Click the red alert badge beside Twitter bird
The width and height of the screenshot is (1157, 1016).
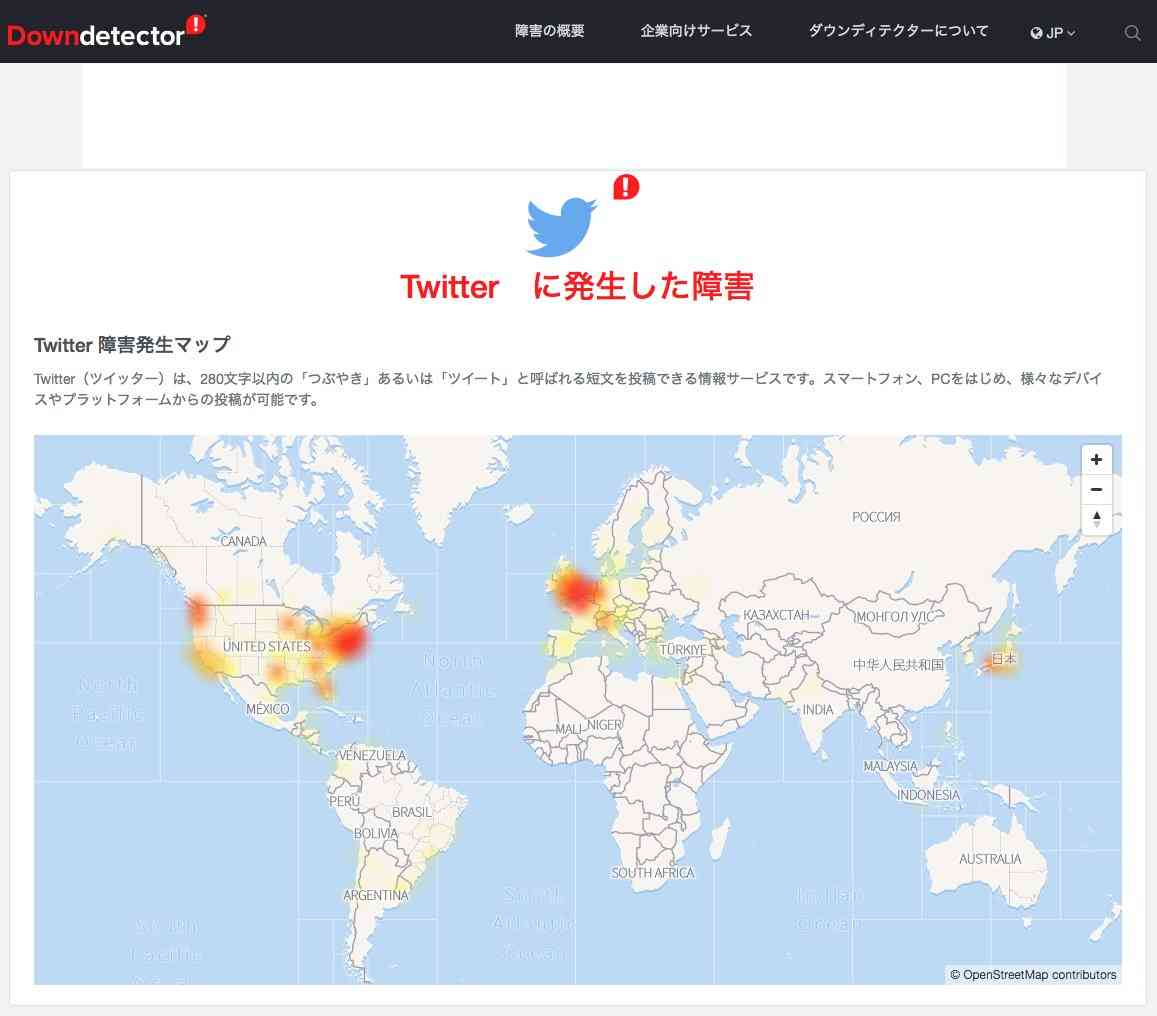[x=626, y=187]
